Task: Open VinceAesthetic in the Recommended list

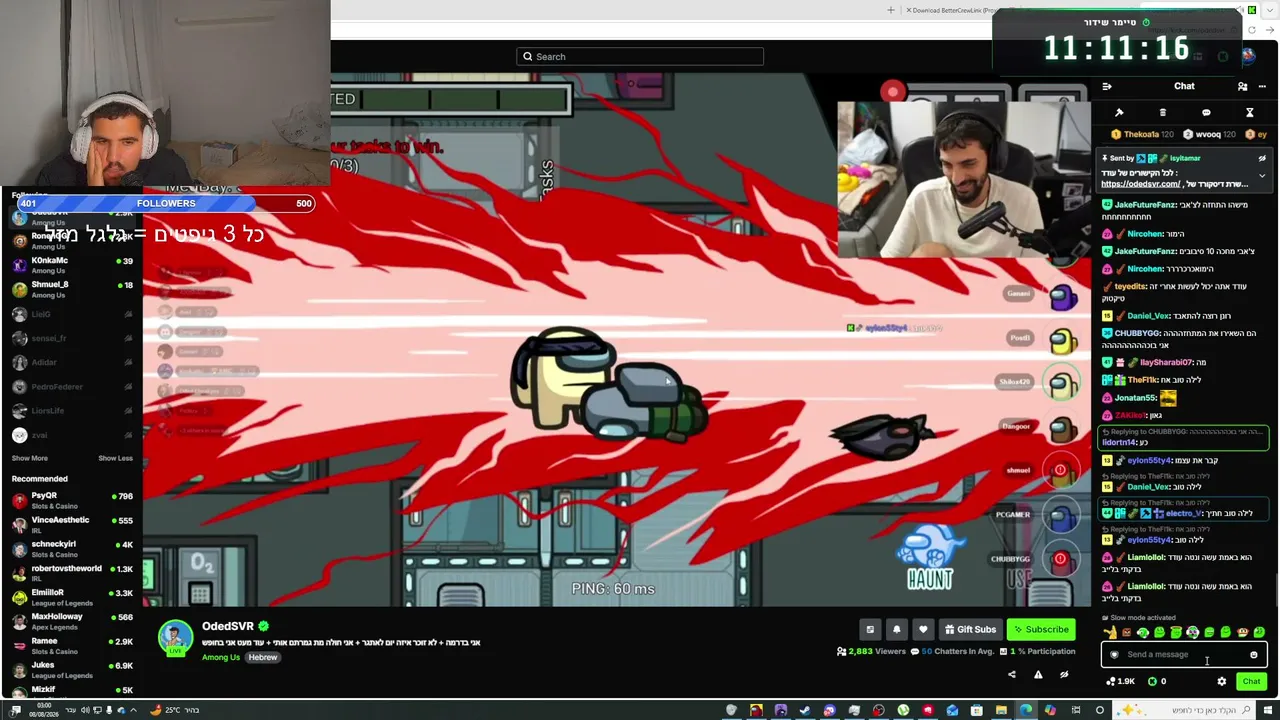Action: (72, 524)
